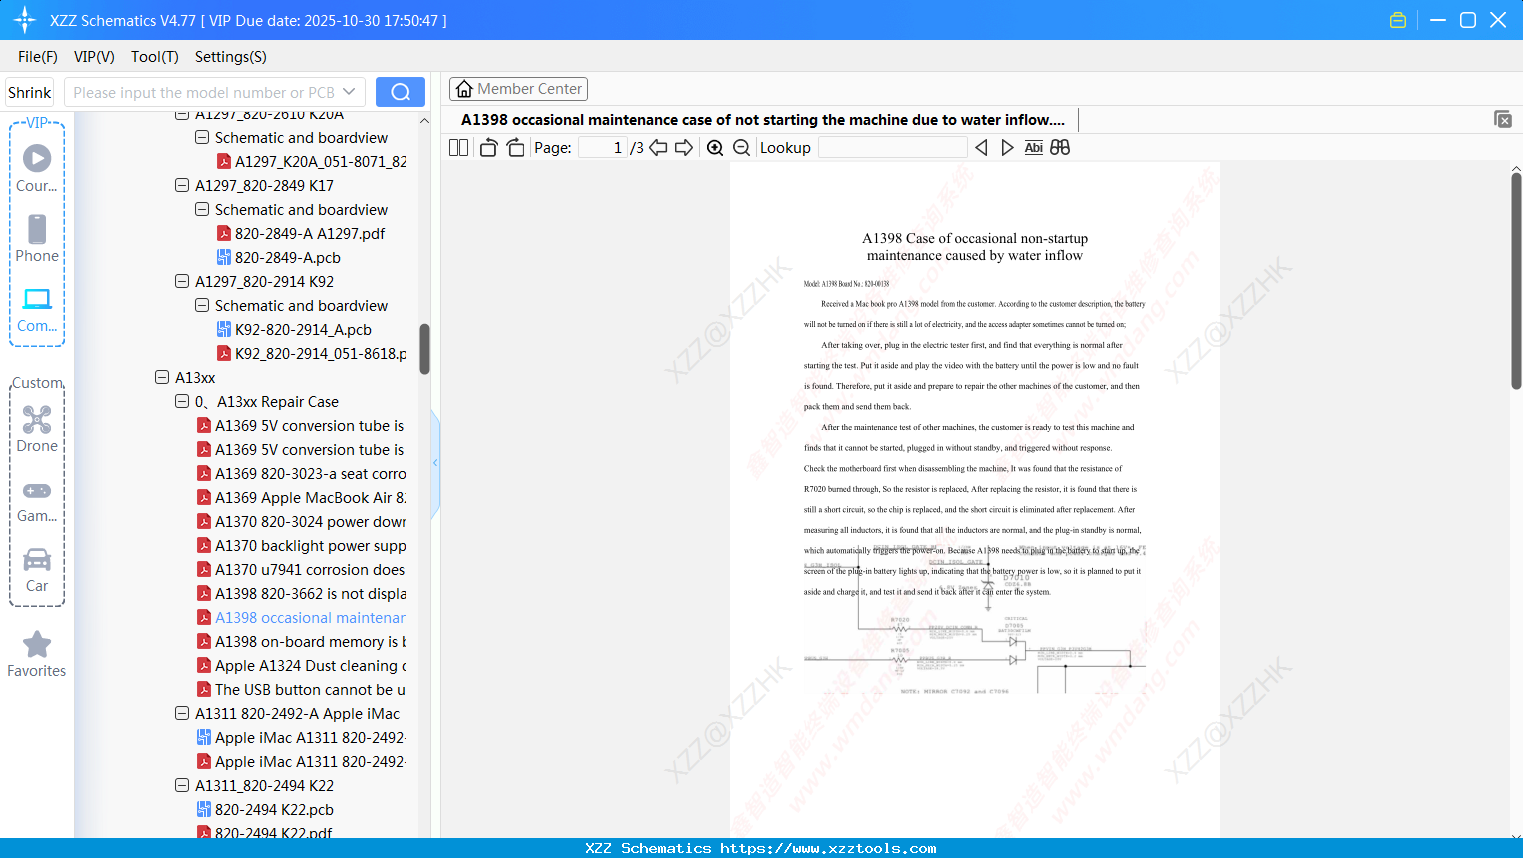Zoom out of the PDF document
This screenshot has width=1523, height=858.
[742, 148]
